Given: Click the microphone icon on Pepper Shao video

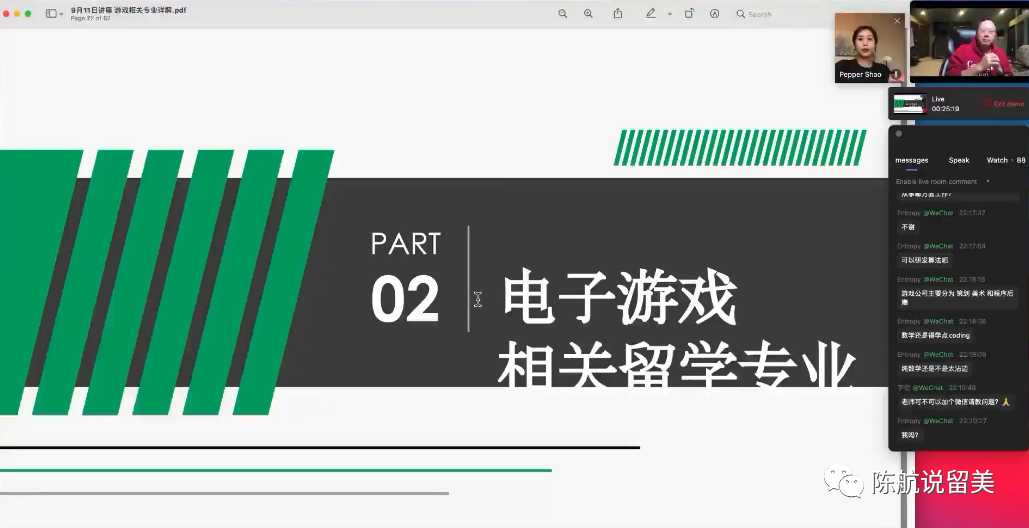Looking at the screenshot, I should pyautogui.click(x=895, y=74).
